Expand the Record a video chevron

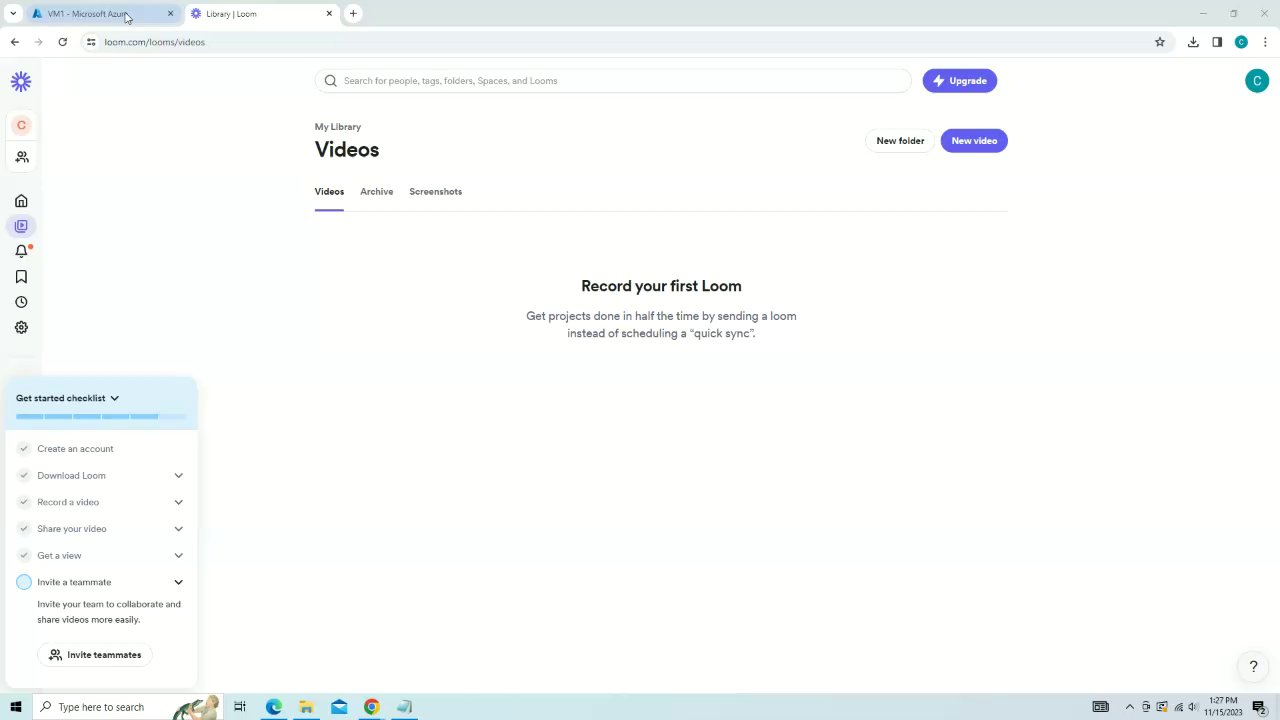[x=179, y=502]
